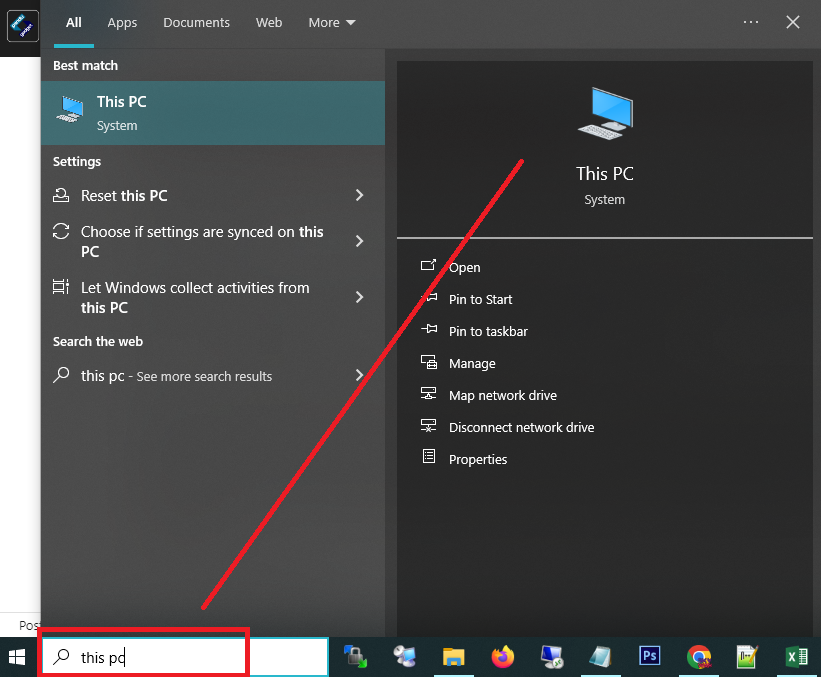
Task: Click the activity timeline settings icon
Action: coord(61,287)
